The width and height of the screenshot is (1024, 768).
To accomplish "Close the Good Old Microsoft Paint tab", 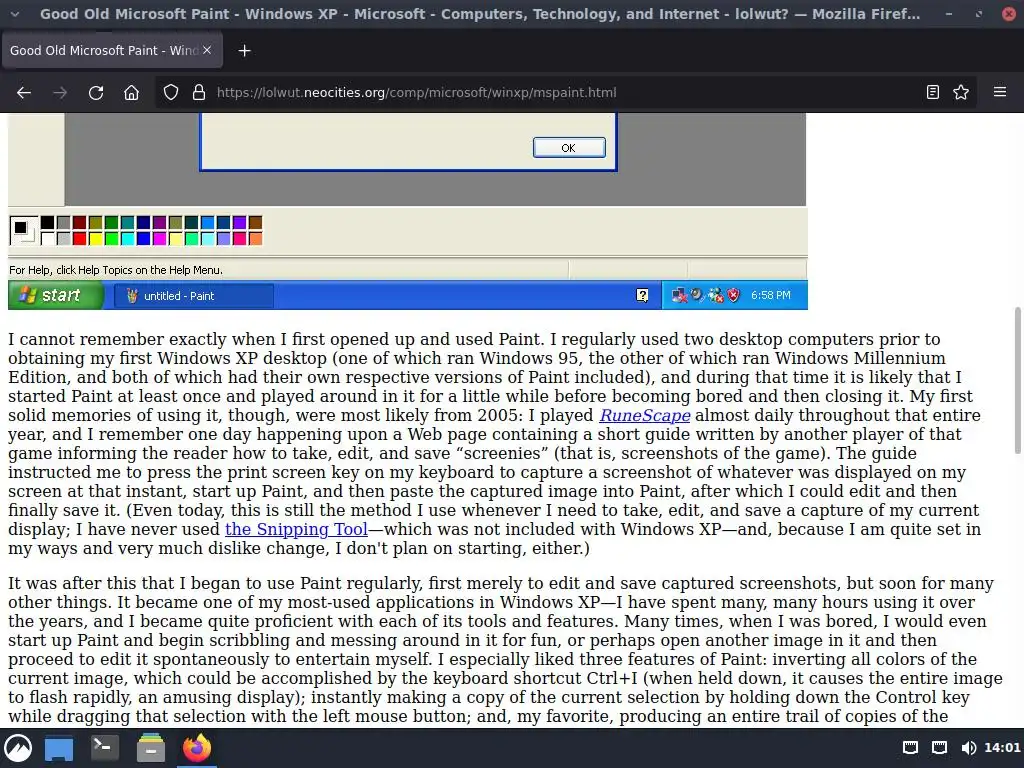I will 207,50.
